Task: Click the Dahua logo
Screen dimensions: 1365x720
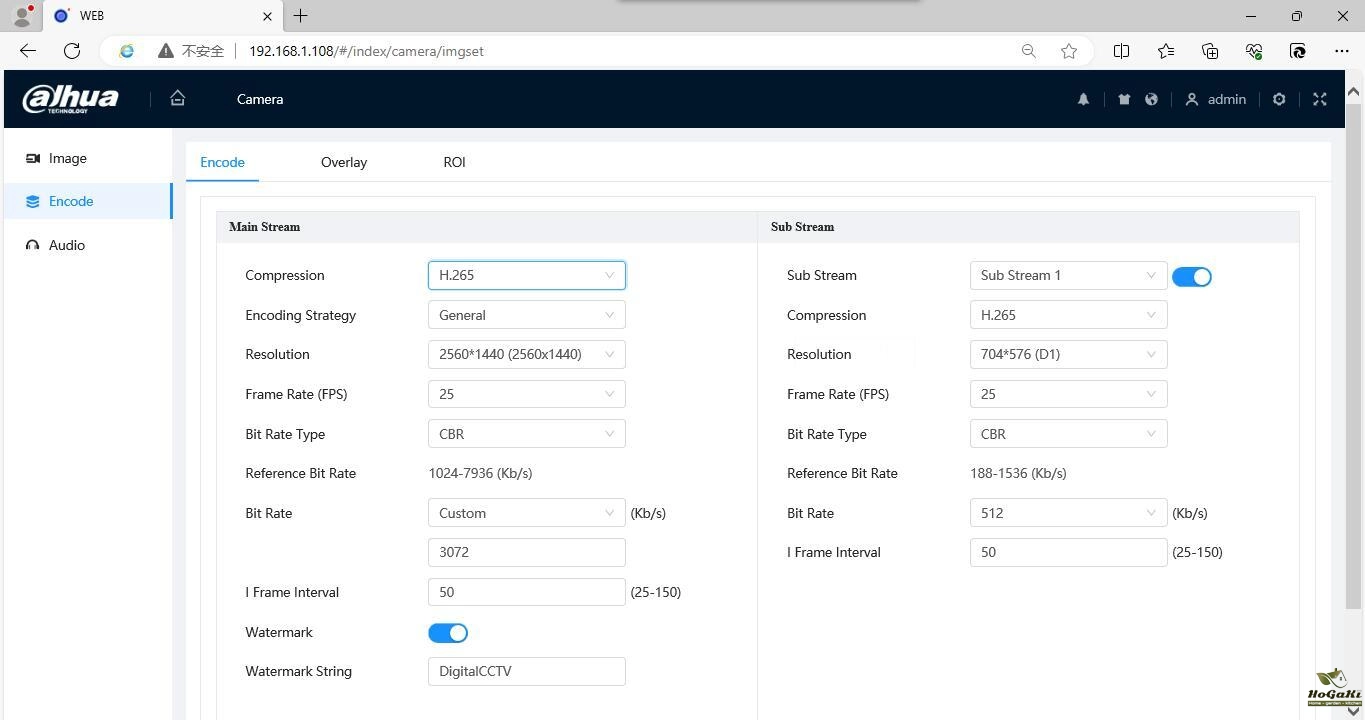Action: [70, 99]
